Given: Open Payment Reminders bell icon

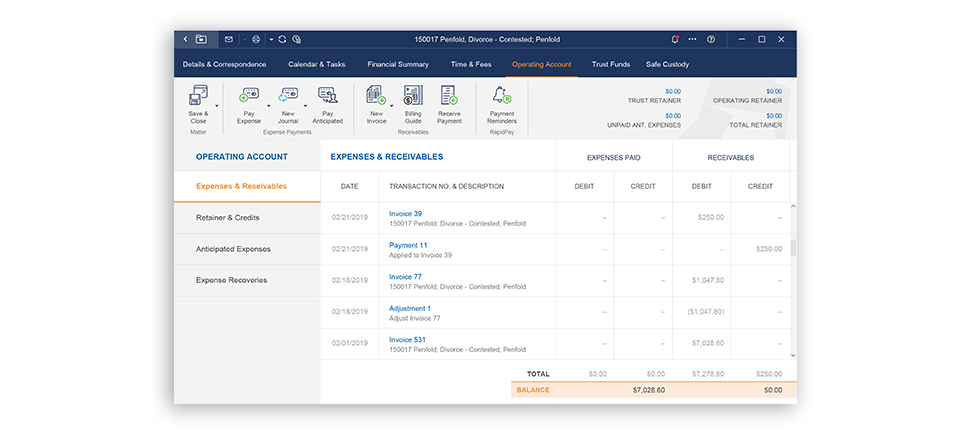Looking at the screenshot, I should coord(502,95).
